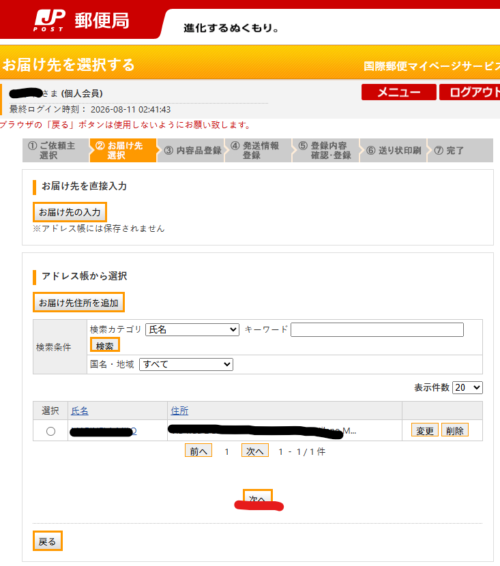Open the メニュー button
The width and height of the screenshot is (500, 566).
pyautogui.click(x=399, y=92)
